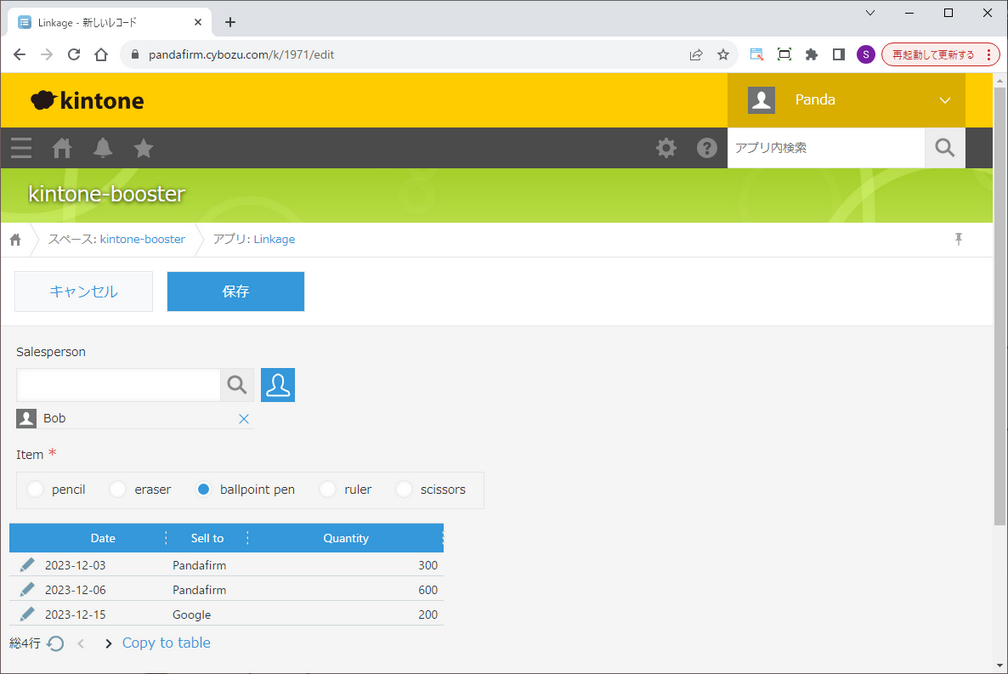Viewport: 1008px width, 674px height.
Task: Open the user picker icon for Salesperson
Action: [x=278, y=385]
